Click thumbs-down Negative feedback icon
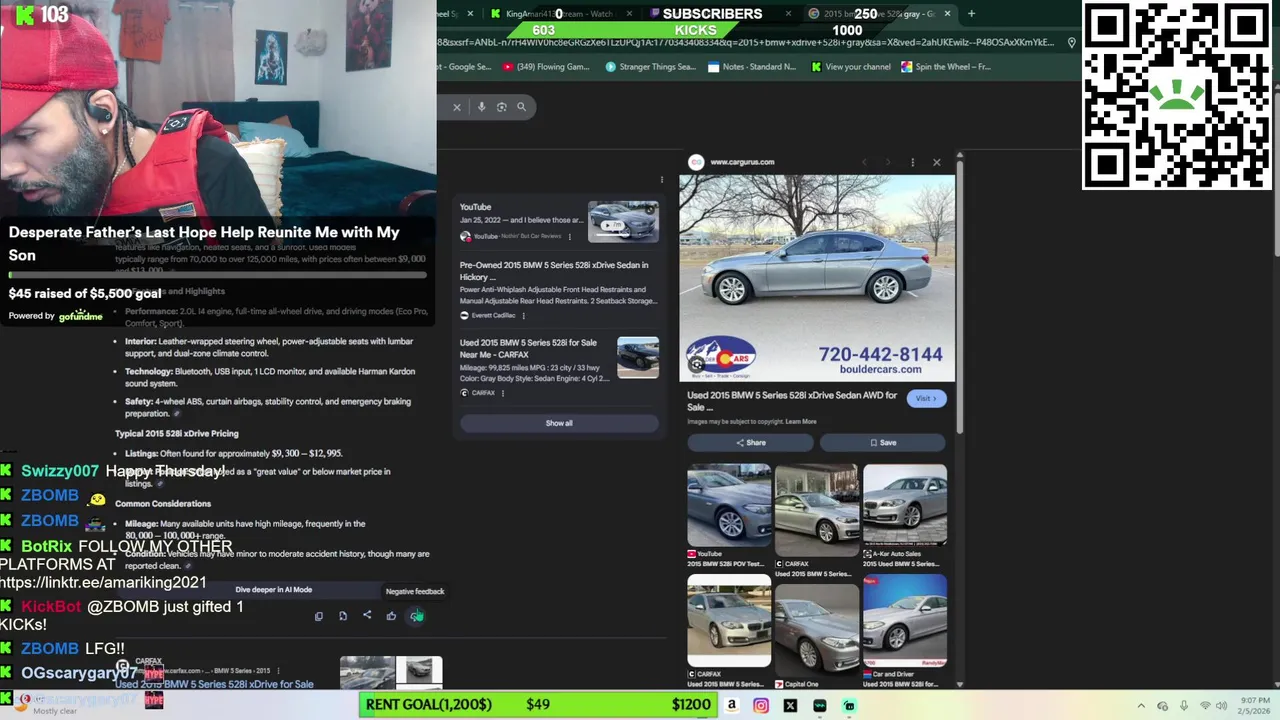This screenshot has width=1280, height=720. point(416,616)
